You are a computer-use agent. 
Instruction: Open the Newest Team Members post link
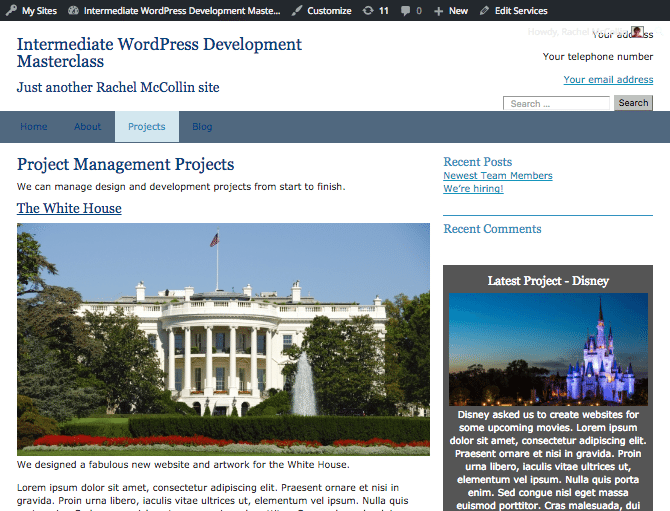point(497,176)
